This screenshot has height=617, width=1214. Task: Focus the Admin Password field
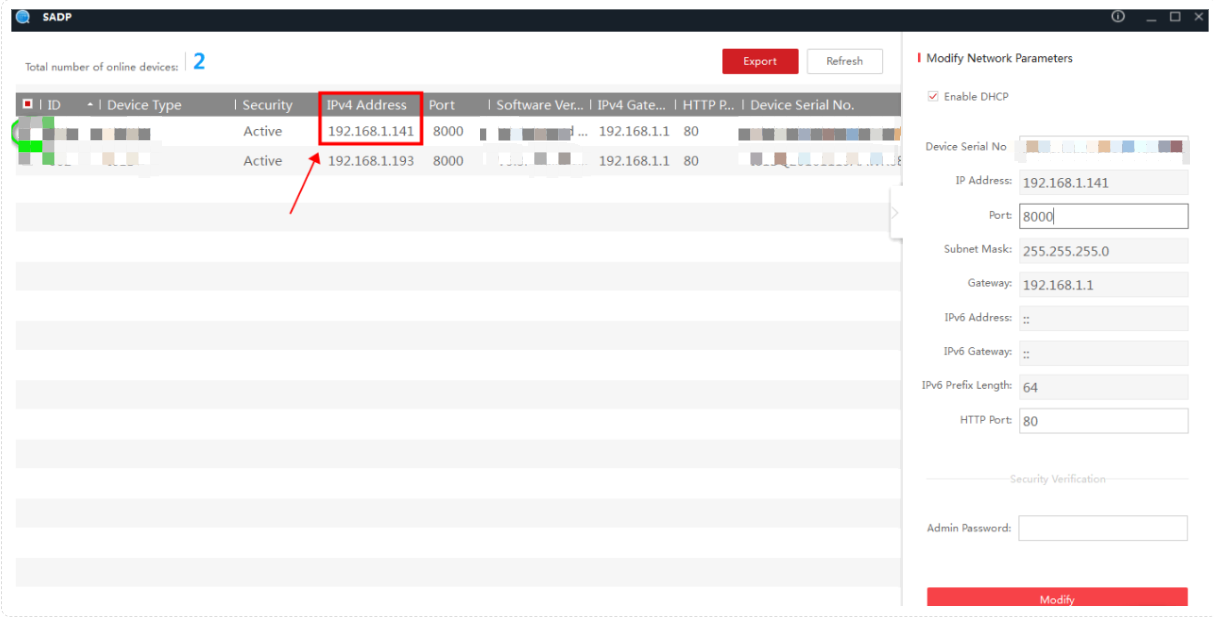[x=1103, y=528]
